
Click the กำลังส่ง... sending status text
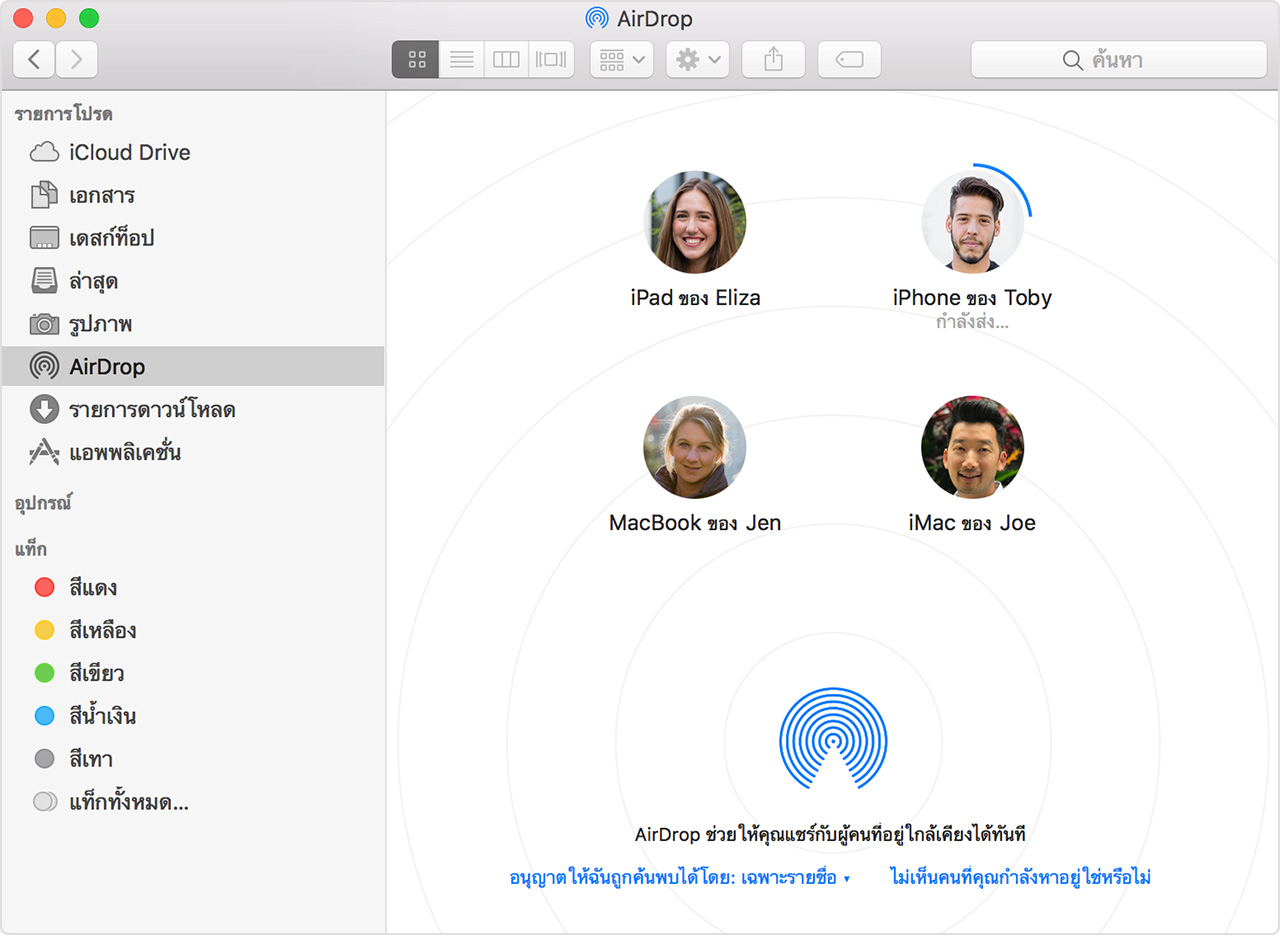click(972, 322)
